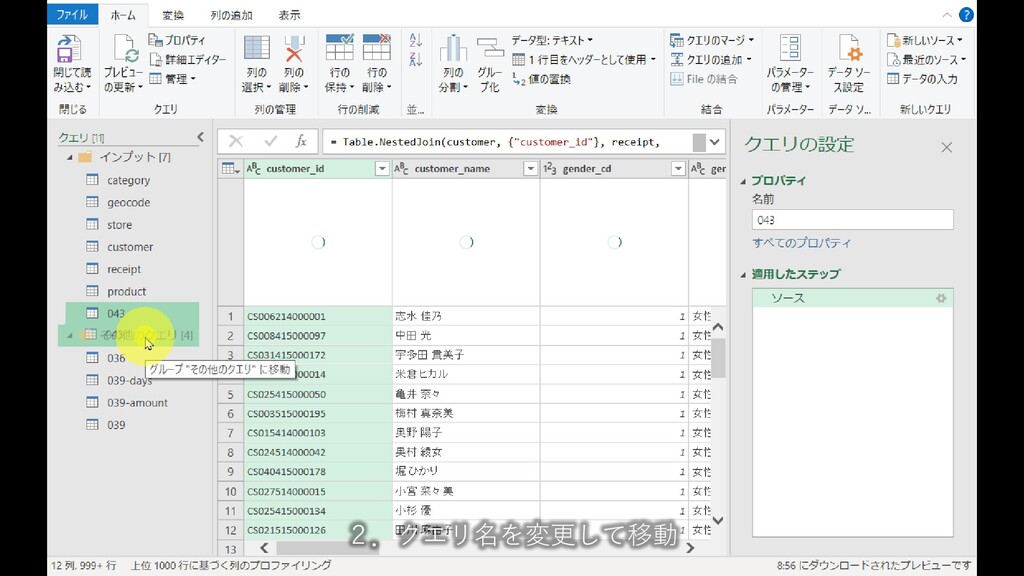The height and width of the screenshot is (576, 1024).
Task: Select the geocode query
Action: tap(128, 202)
